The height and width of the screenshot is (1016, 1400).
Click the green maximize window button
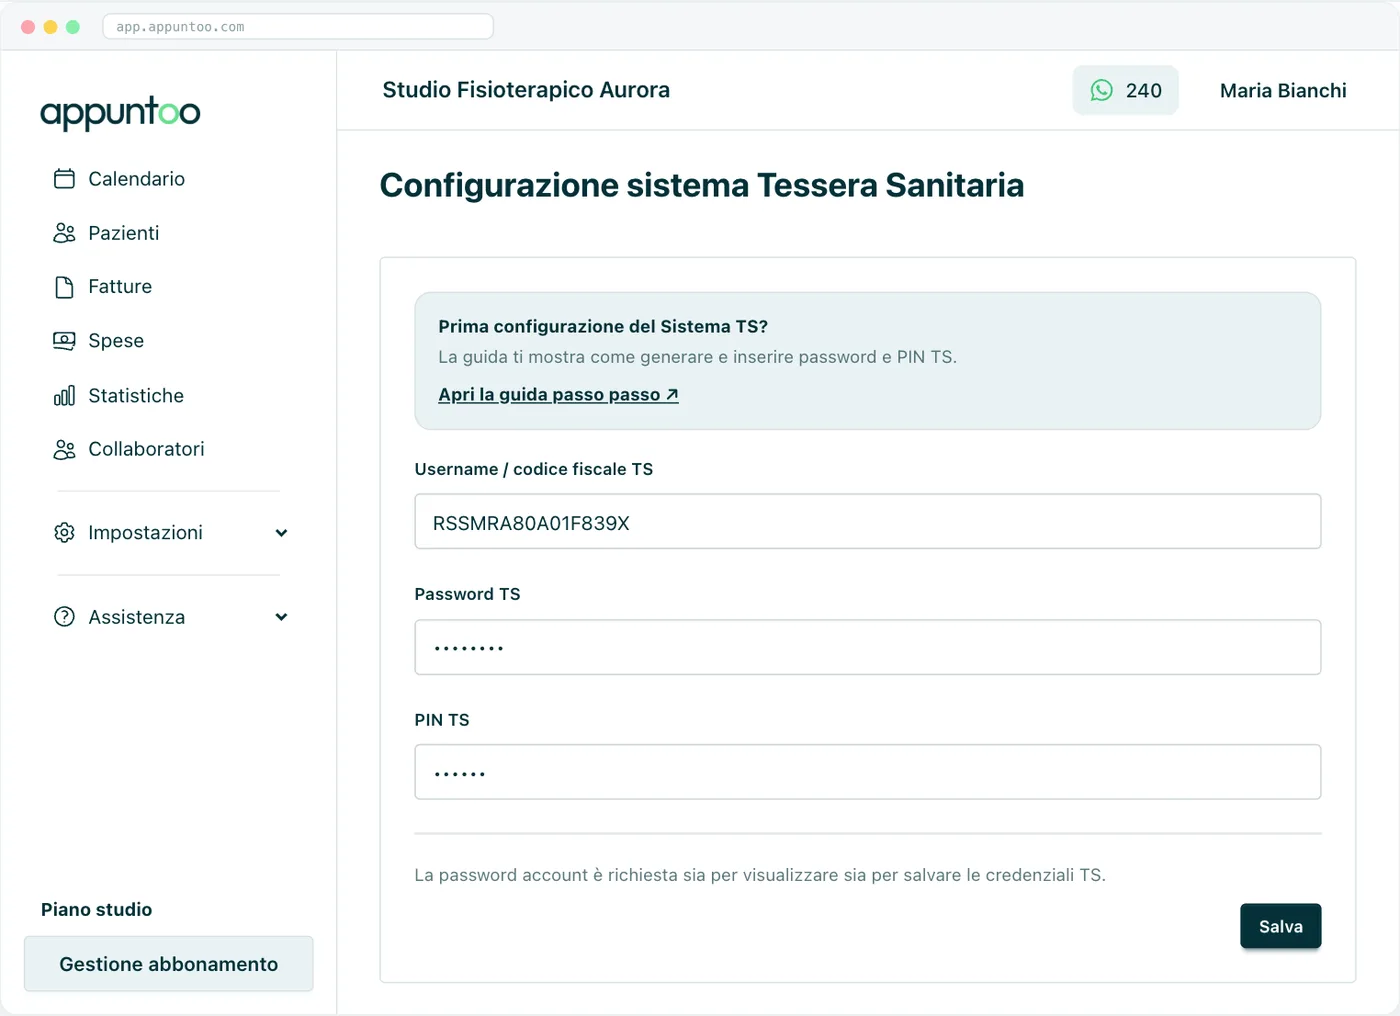pos(73,27)
